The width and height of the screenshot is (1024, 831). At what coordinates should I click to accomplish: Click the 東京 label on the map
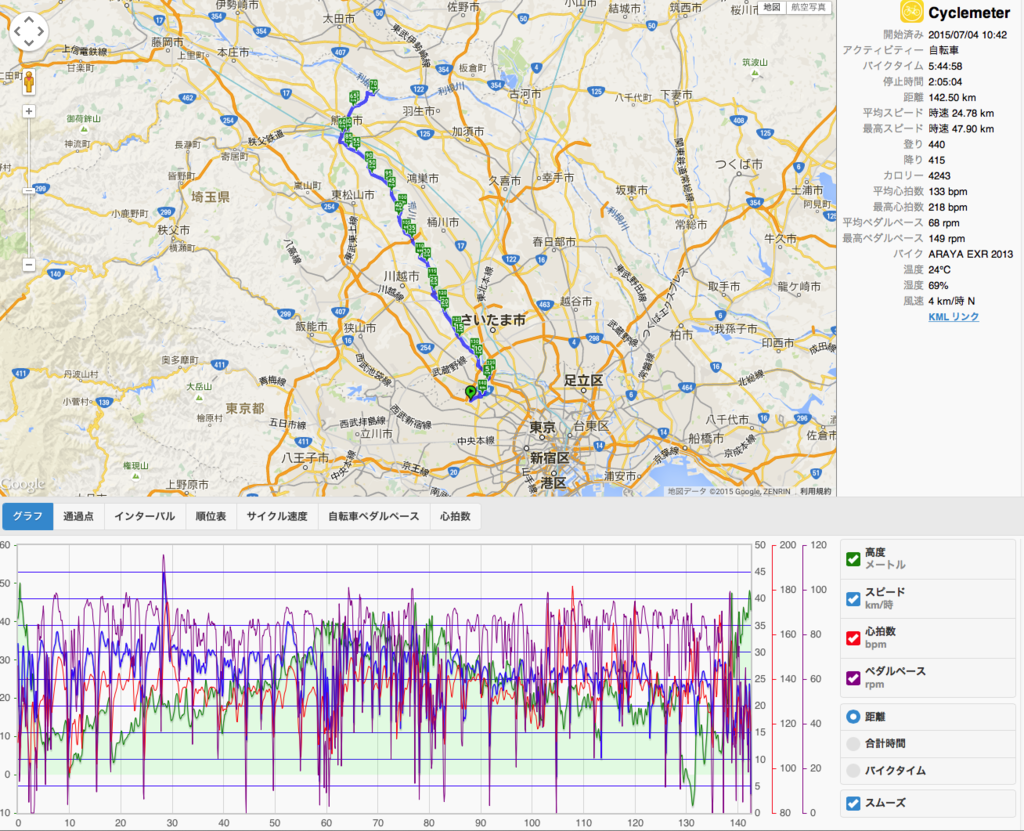click(542, 427)
